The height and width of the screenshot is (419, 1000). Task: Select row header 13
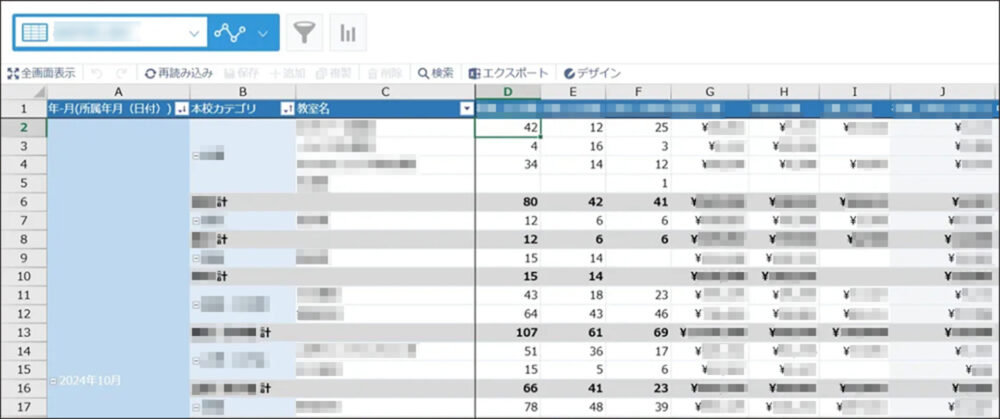click(24, 332)
